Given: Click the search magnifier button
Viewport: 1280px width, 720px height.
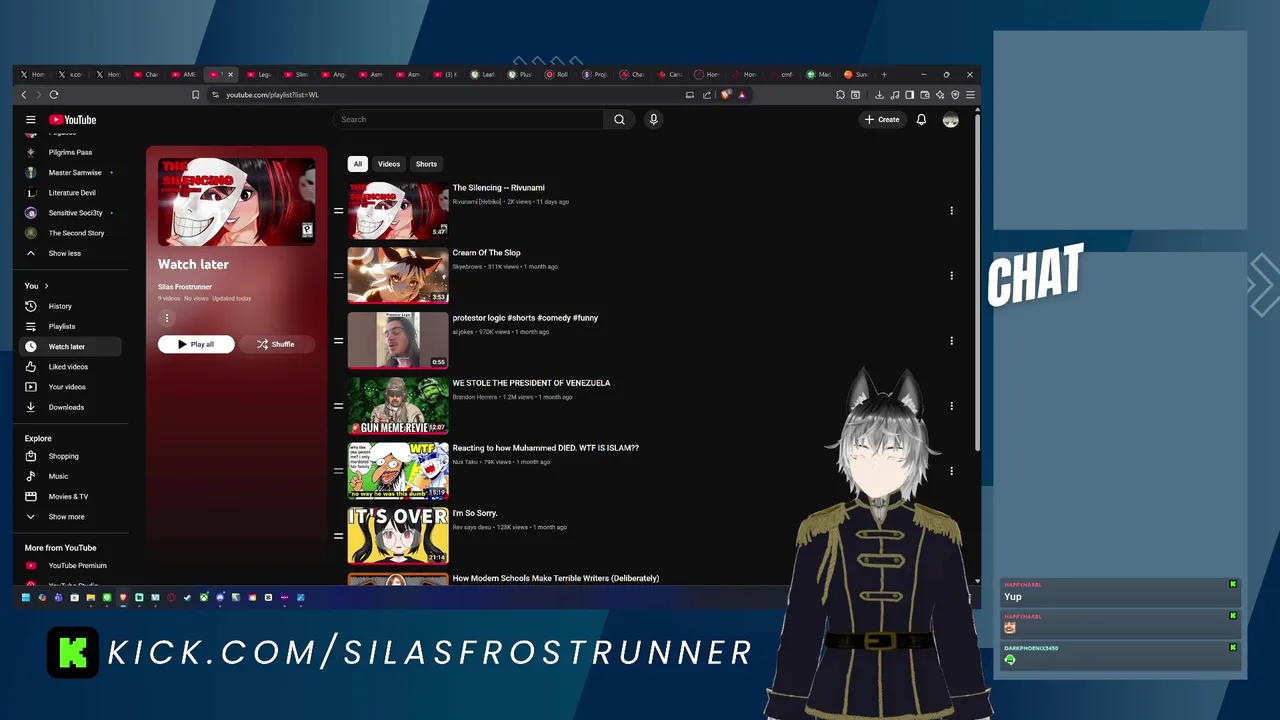Looking at the screenshot, I should (x=619, y=120).
